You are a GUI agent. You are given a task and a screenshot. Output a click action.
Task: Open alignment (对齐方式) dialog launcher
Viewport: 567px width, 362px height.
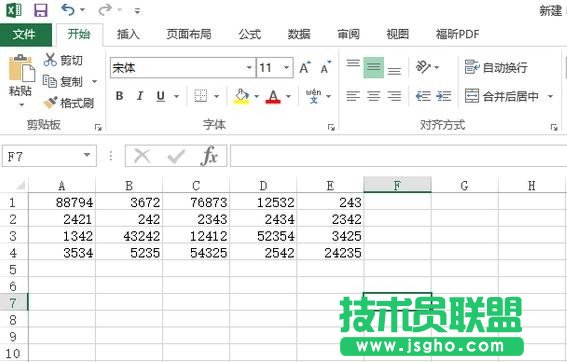[554, 127]
